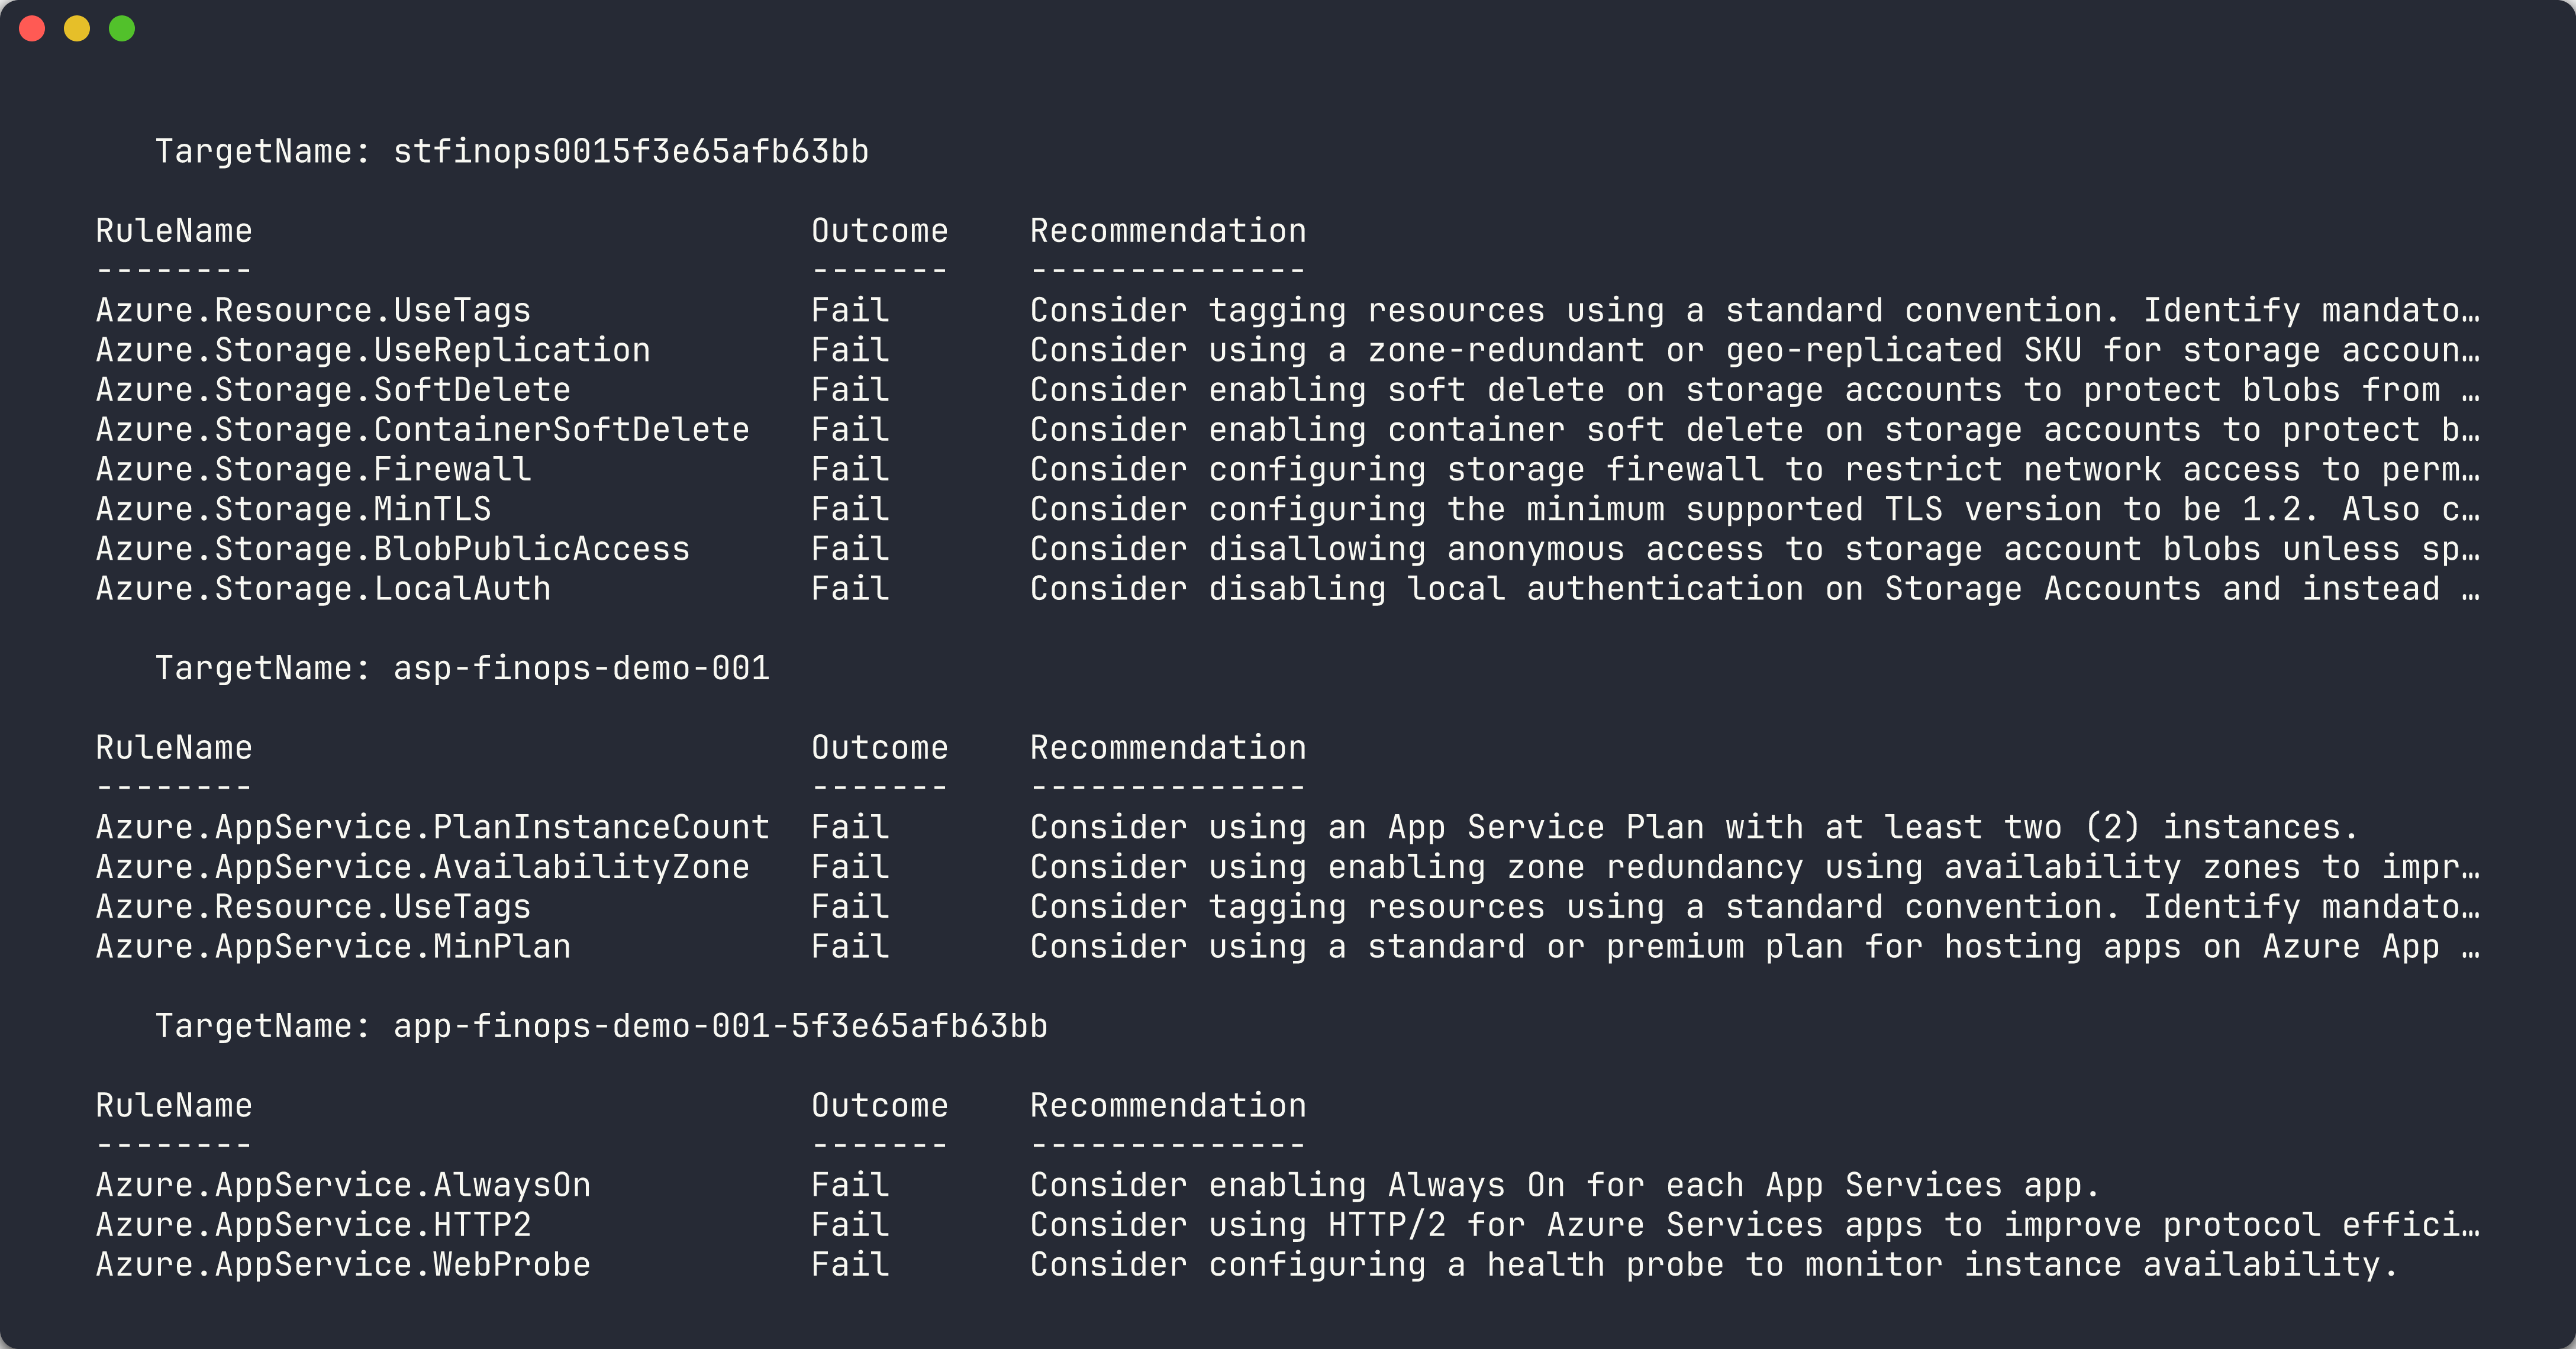2576x1349 pixels.
Task: Click the yellow minimize traffic light button
Action: pyautogui.click(x=77, y=28)
